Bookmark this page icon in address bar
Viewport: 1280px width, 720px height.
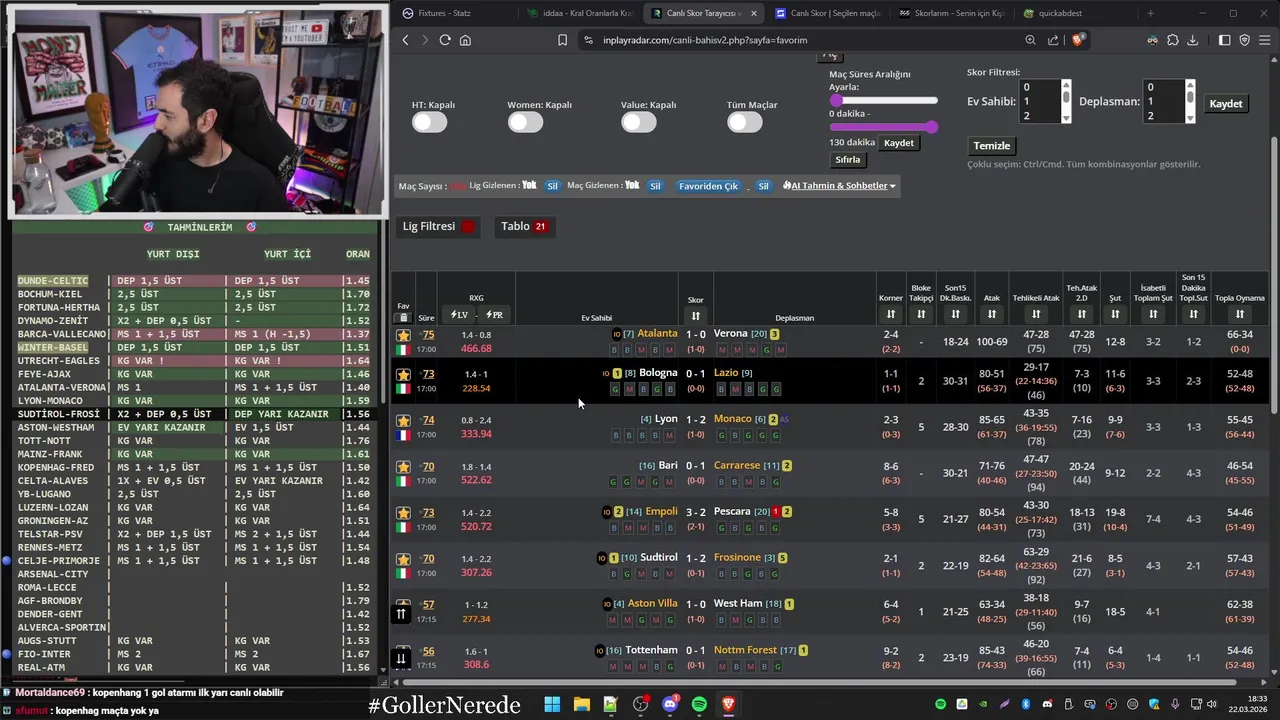point(562,40)
